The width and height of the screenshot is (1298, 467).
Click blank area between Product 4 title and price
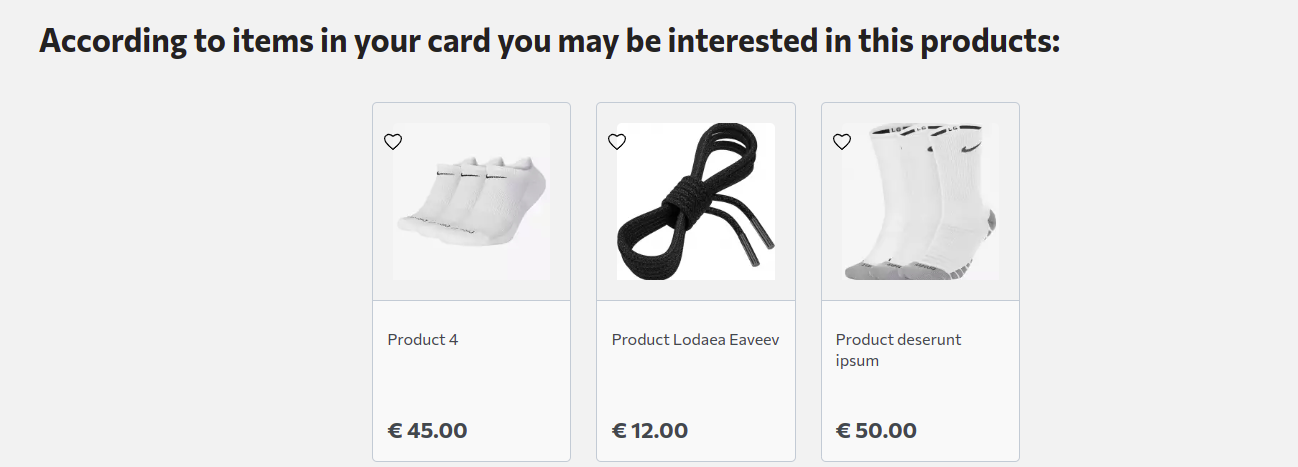[x=471, y=385]
